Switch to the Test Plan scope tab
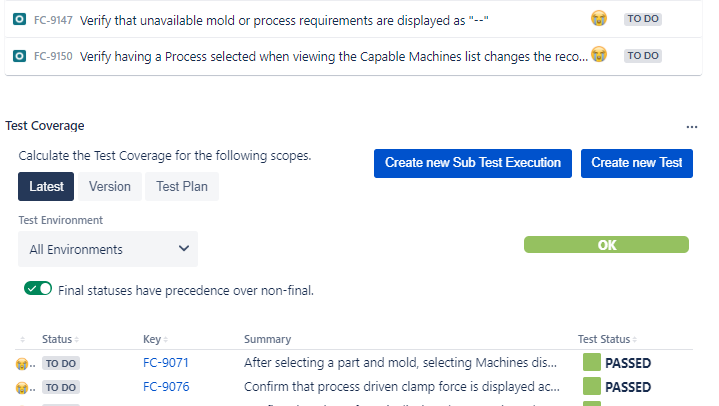719x406 pixels. click(182, 186)
